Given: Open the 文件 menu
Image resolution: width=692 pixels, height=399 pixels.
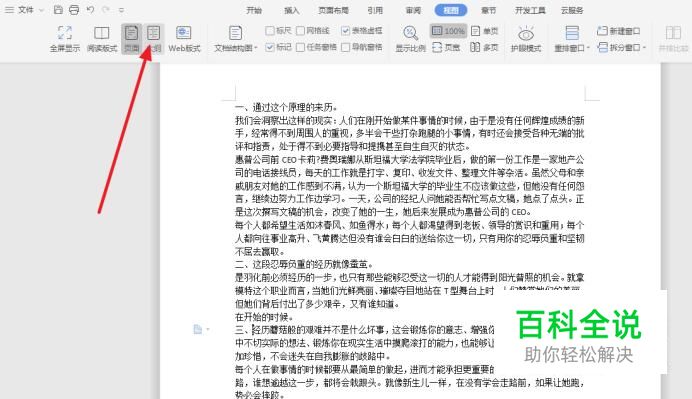Looking at the screenshot, I should pos(26,10).
